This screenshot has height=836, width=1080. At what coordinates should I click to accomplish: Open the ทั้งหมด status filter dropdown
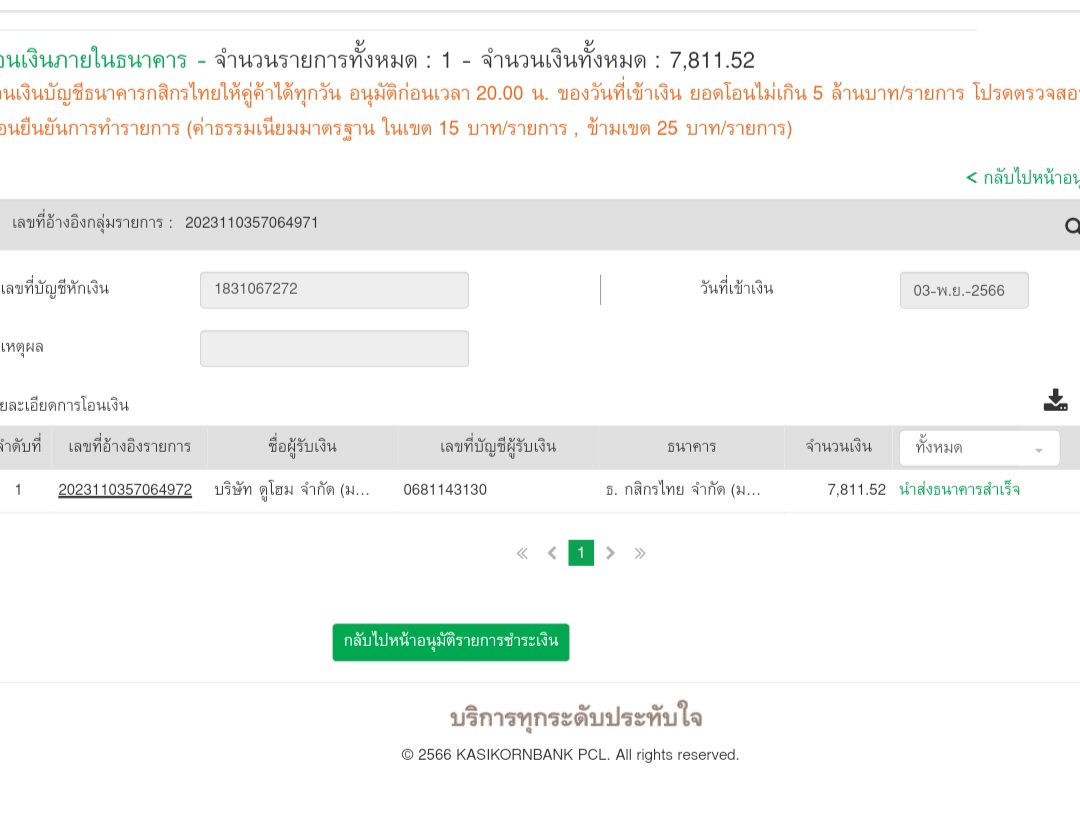979,448
